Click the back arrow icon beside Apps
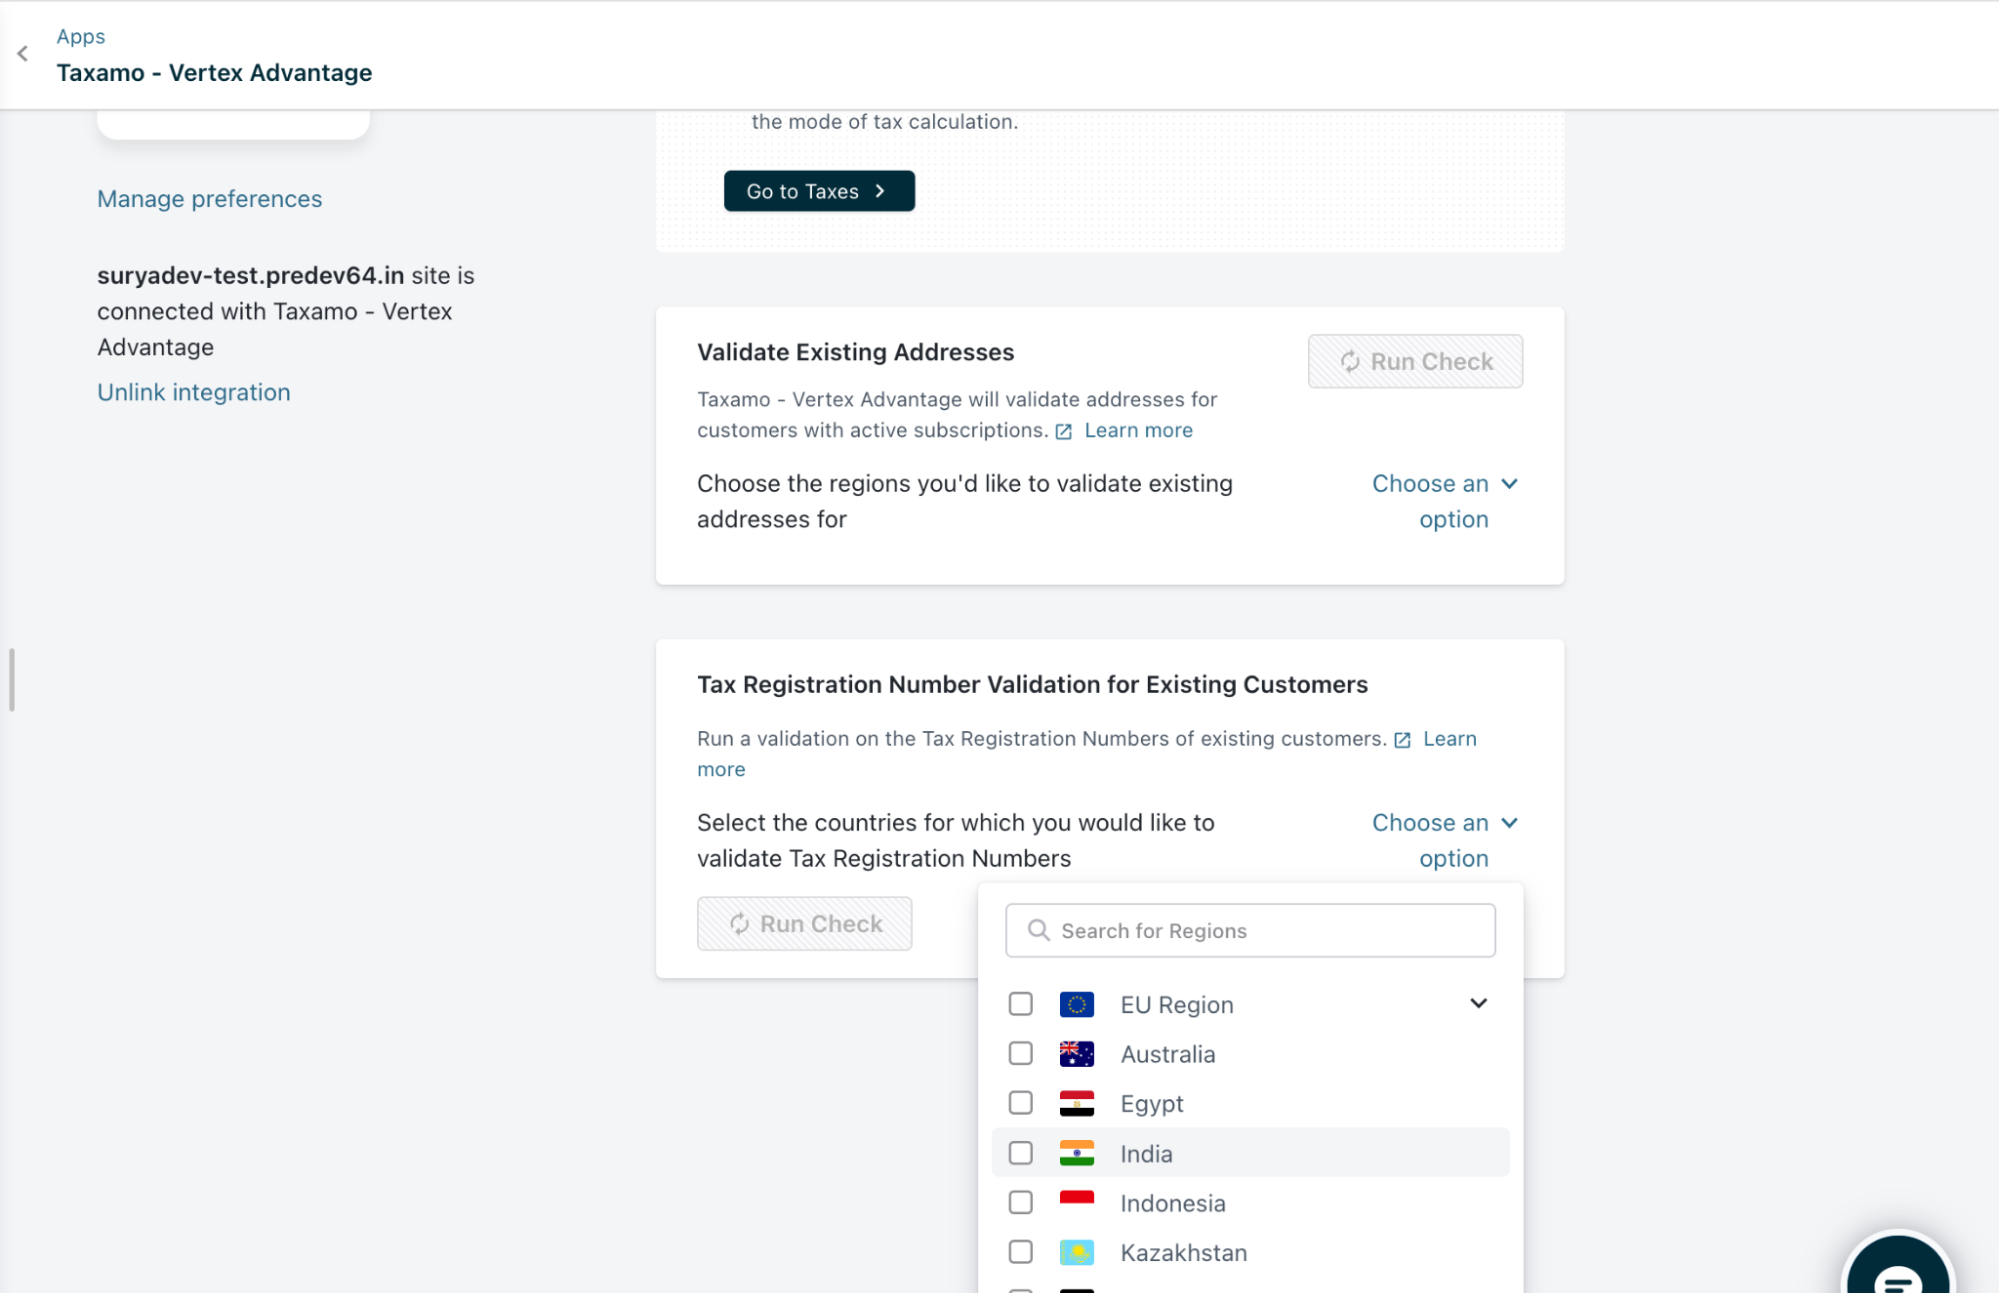Viewport: 1999px width, 1294px height. pyautogui.click(x=23, y=54)
